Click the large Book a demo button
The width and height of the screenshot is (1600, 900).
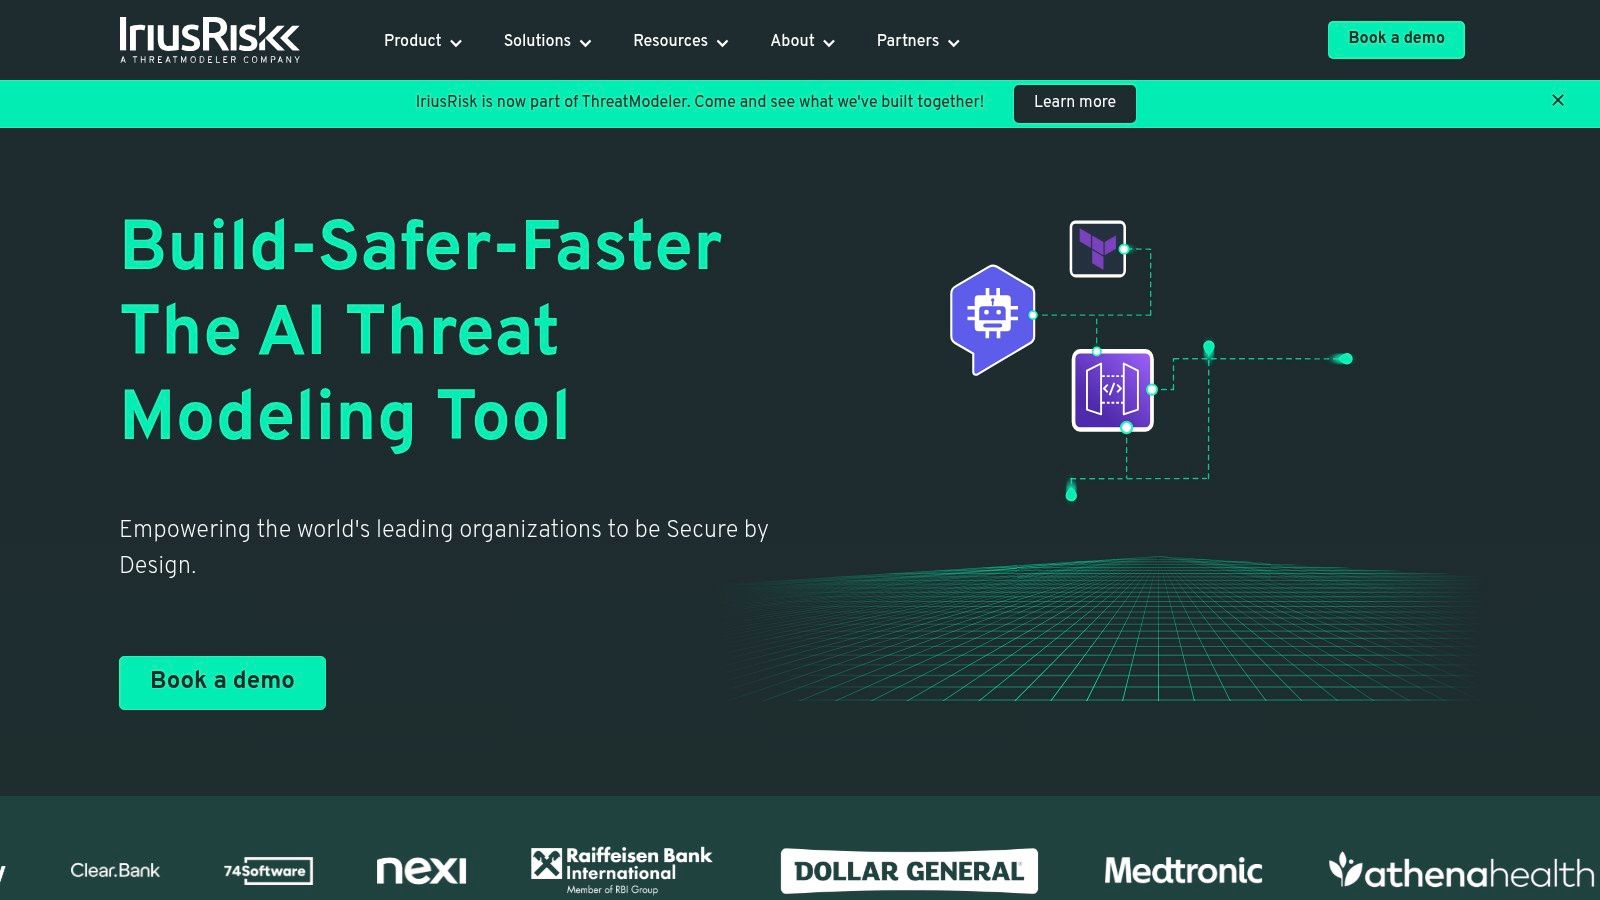tap(222, 683)
